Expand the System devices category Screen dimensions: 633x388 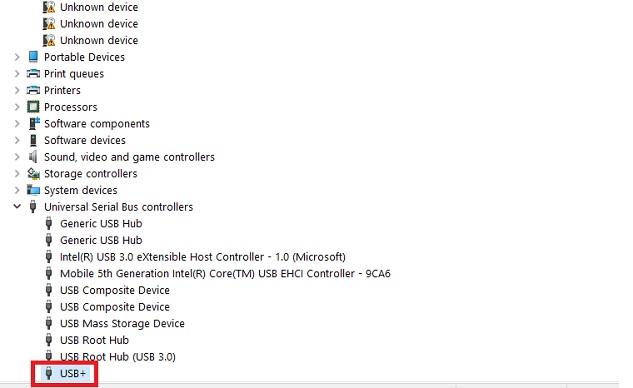17,190
